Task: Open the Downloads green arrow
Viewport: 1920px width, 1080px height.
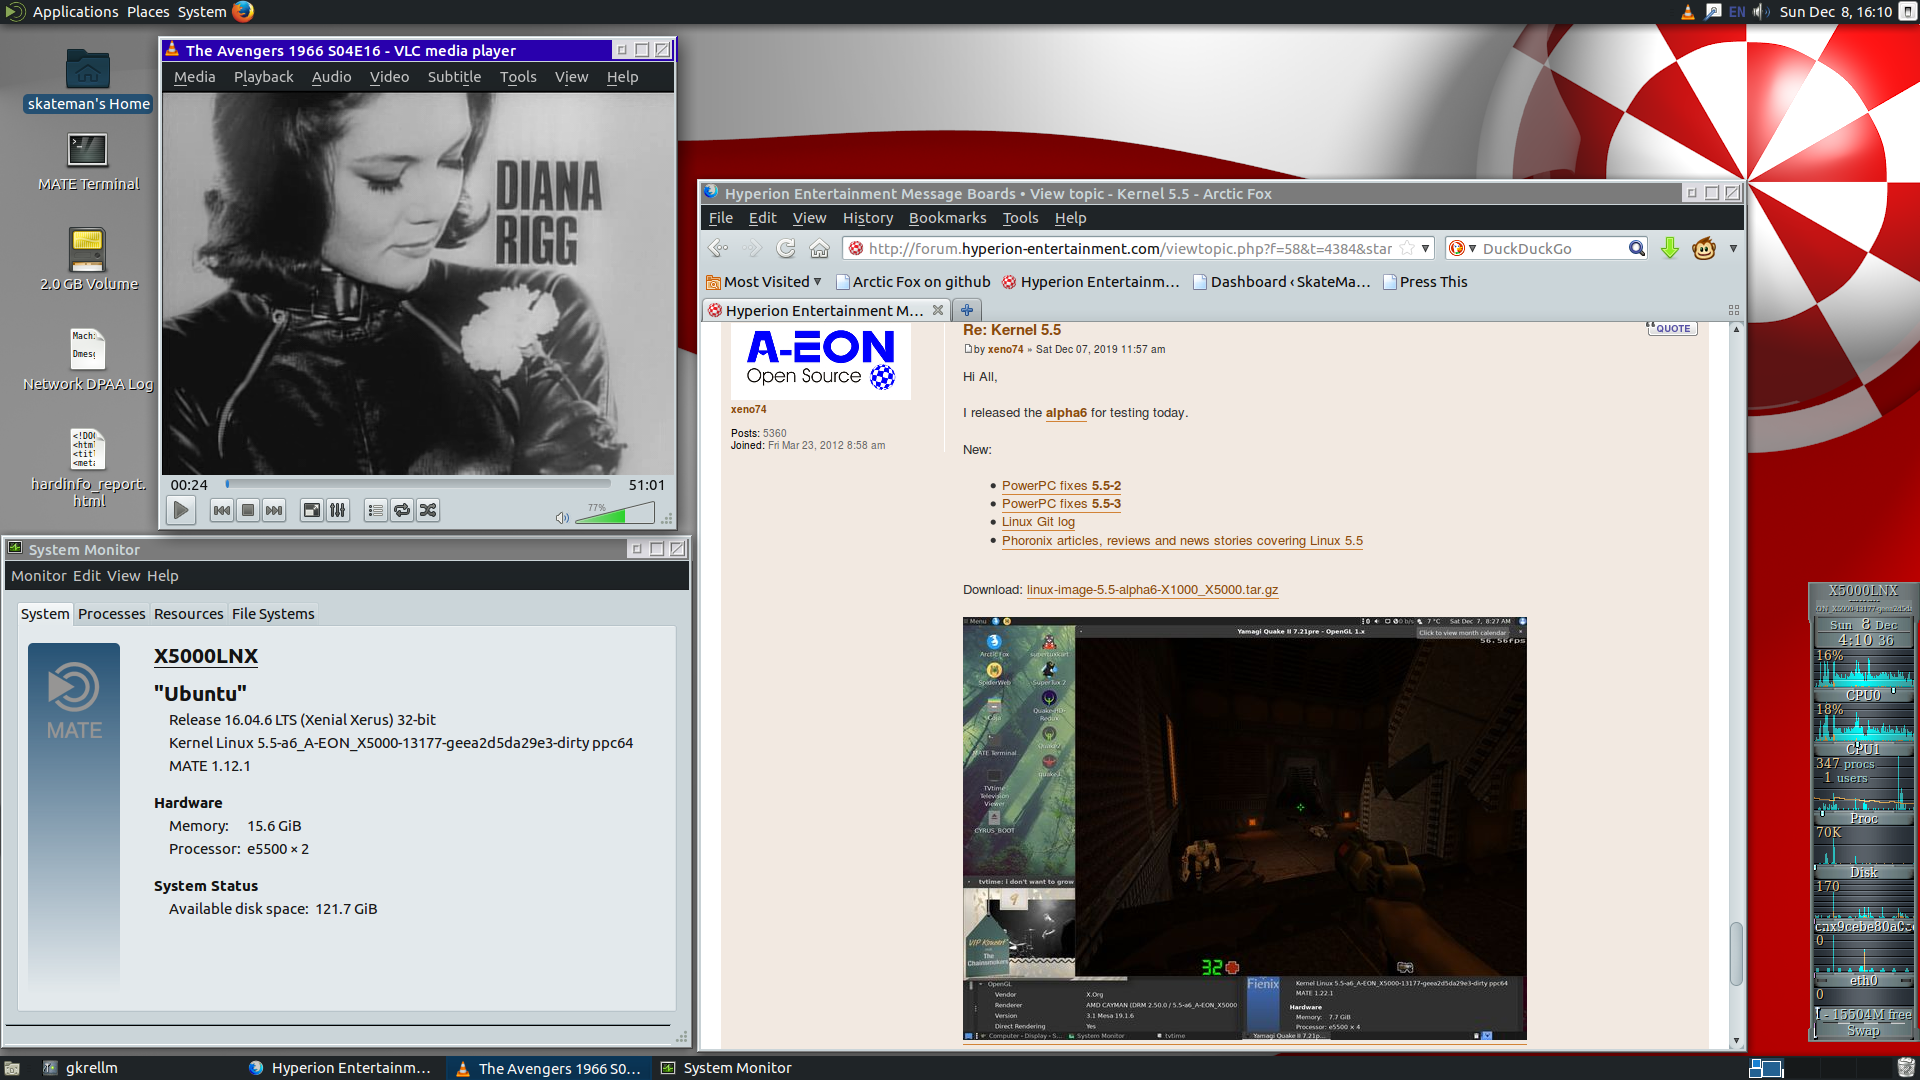Action: (x=1669, y=248)
